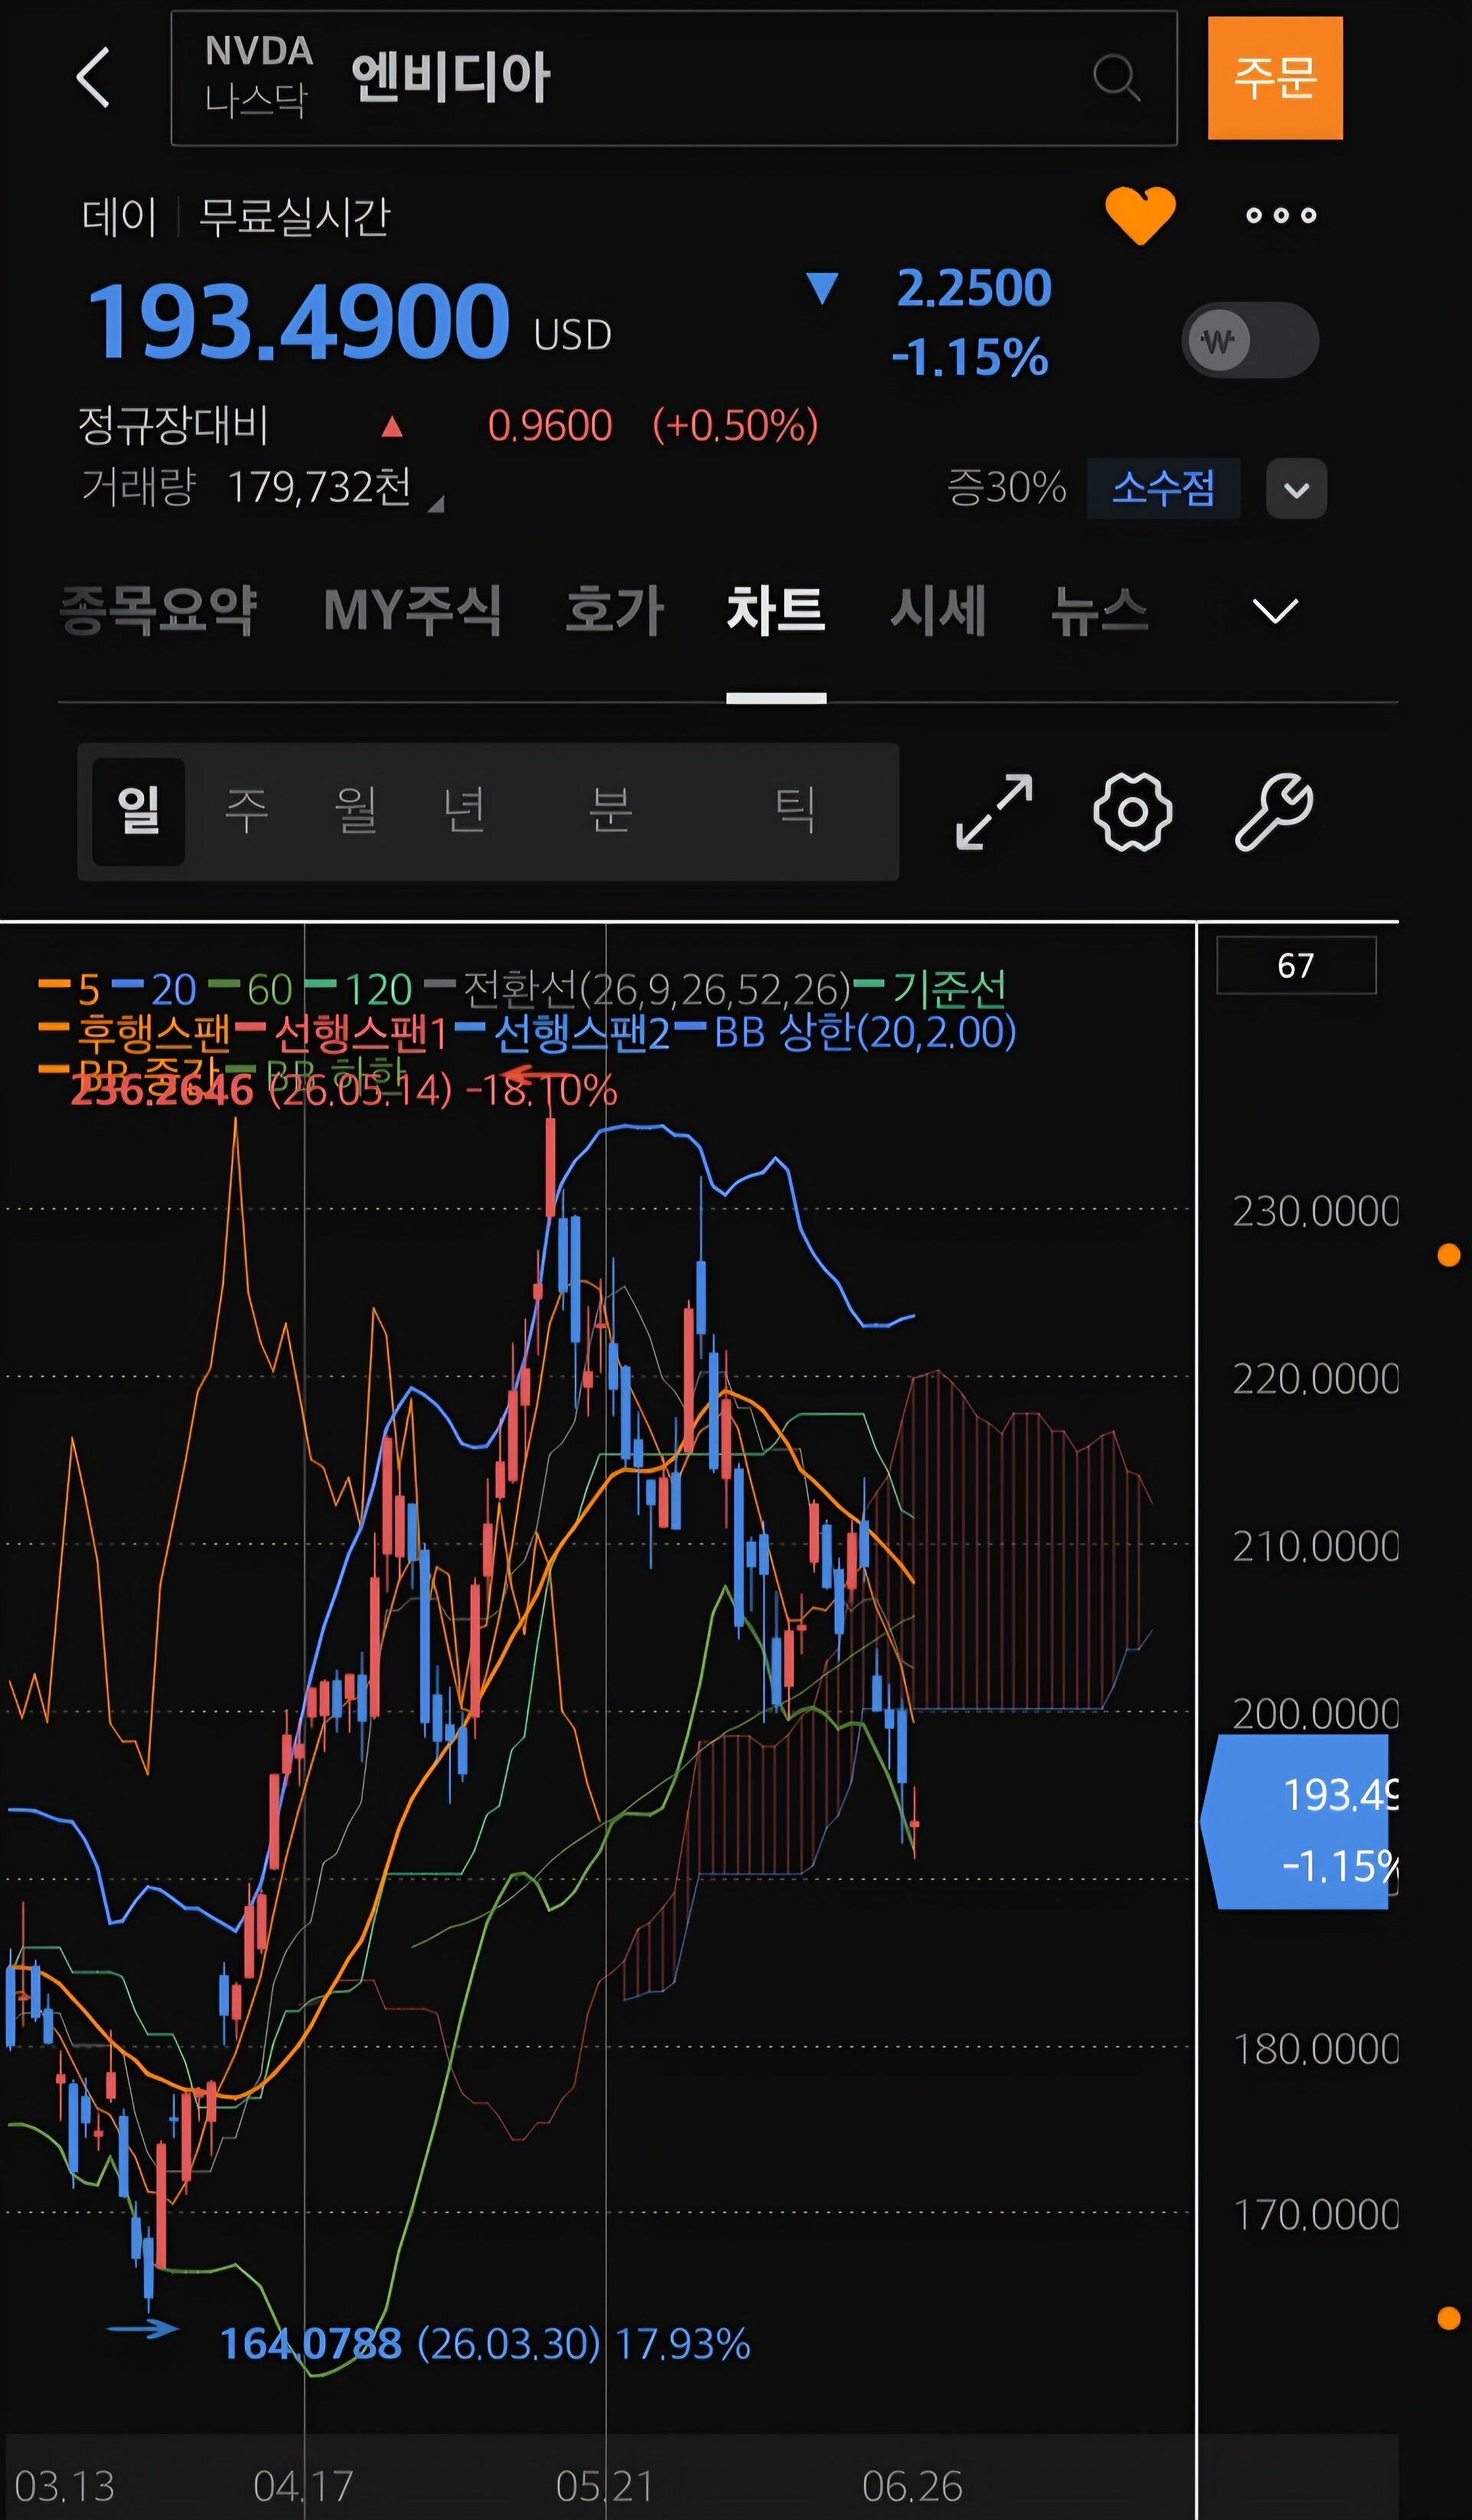This screenshot has height=2520, width=1472.
Task: Toggle the W currency switch
Action: click(1250, 340)
